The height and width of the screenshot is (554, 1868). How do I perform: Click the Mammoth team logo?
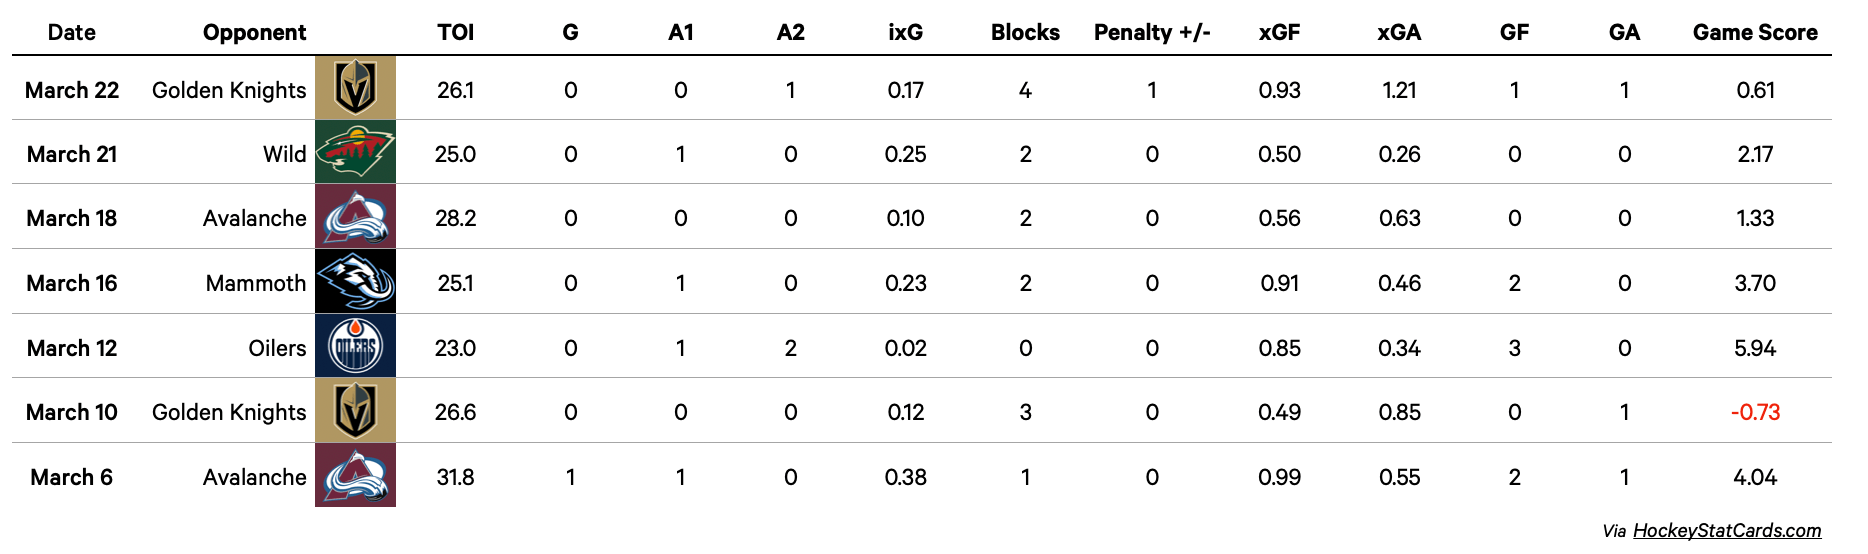coord(355,282)
